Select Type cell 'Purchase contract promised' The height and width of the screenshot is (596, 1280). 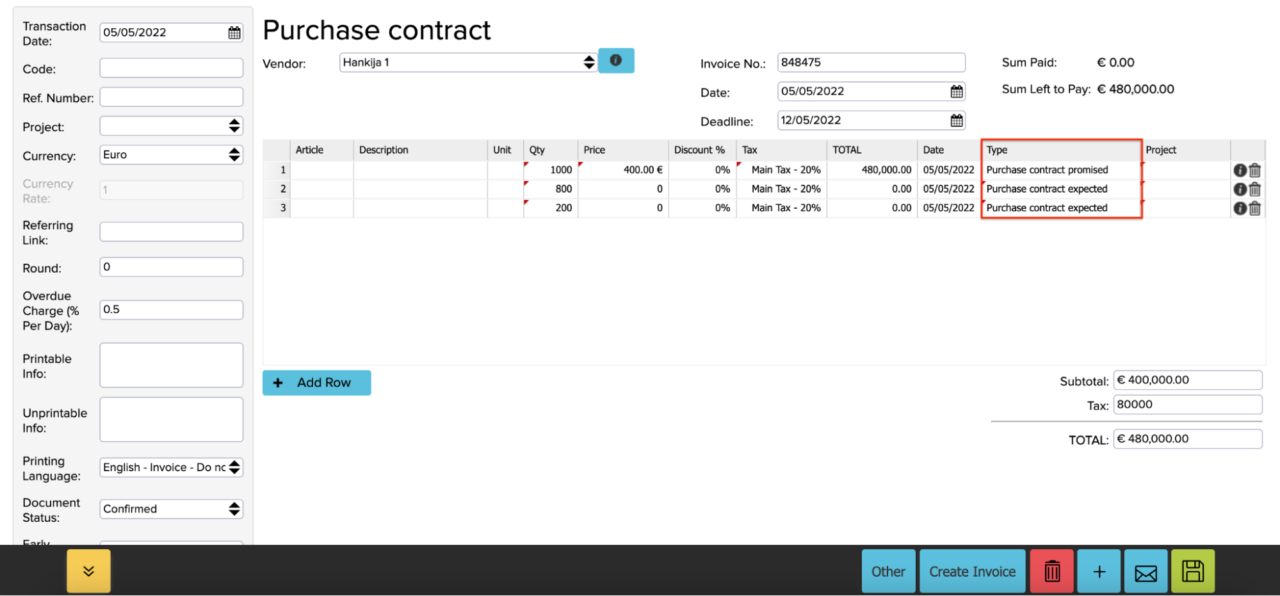tap(1062, 170)
